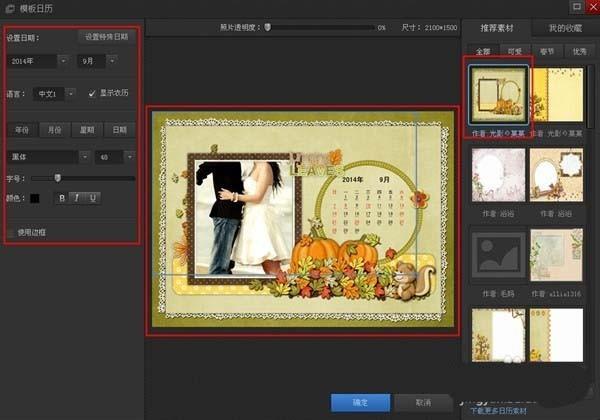Toggle underline with the U icon
Image resolution: width=600 pixels, height=420 pixels.
[93, 198]
